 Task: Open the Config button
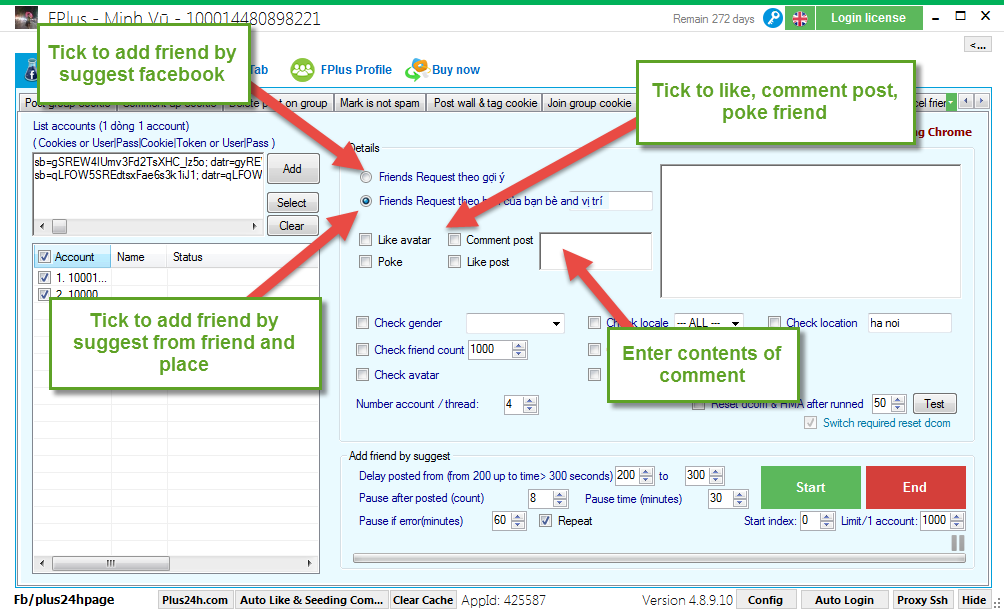tap(765, 600)
